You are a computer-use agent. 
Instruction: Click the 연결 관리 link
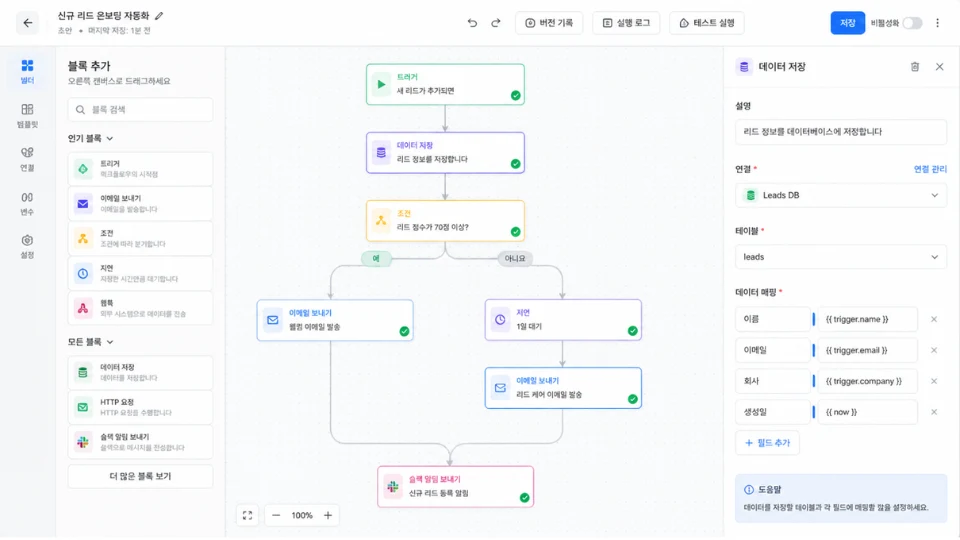(930, 169)
